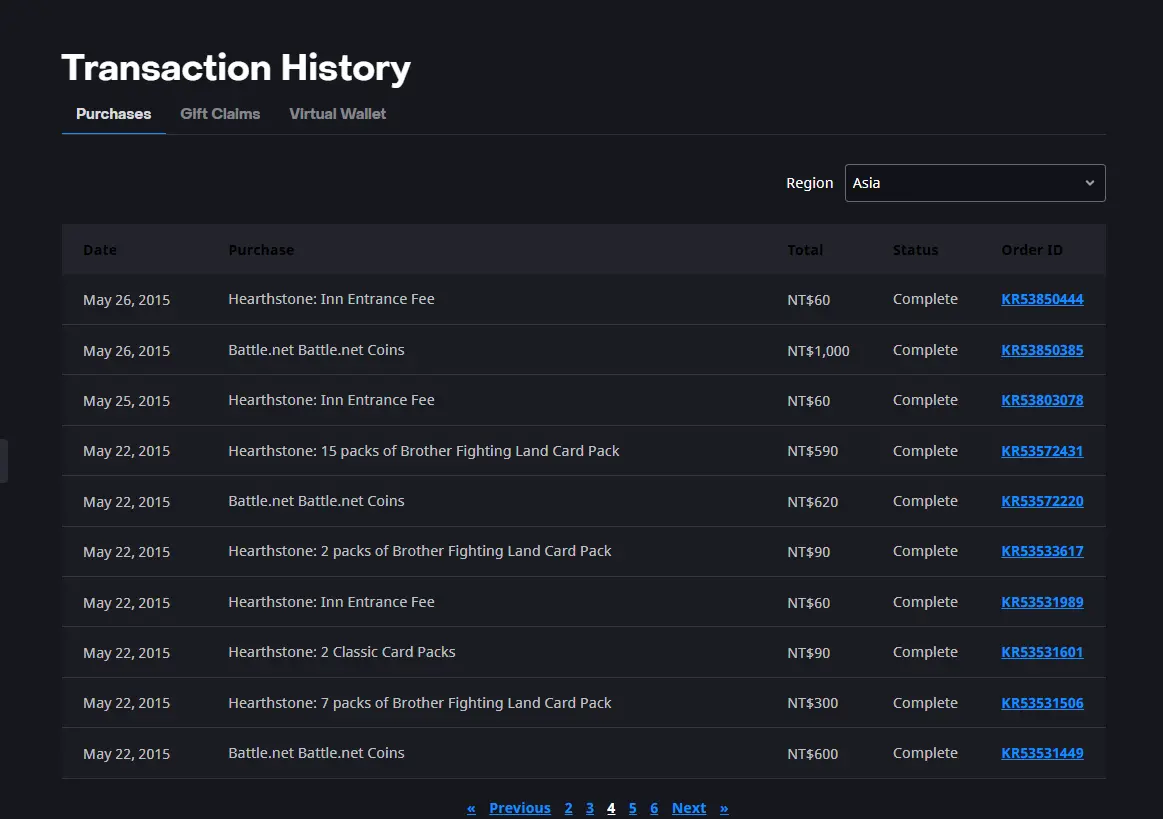
Task: Click Battle.net Coins purchase for NT$620
Action: tap(316, 501)
